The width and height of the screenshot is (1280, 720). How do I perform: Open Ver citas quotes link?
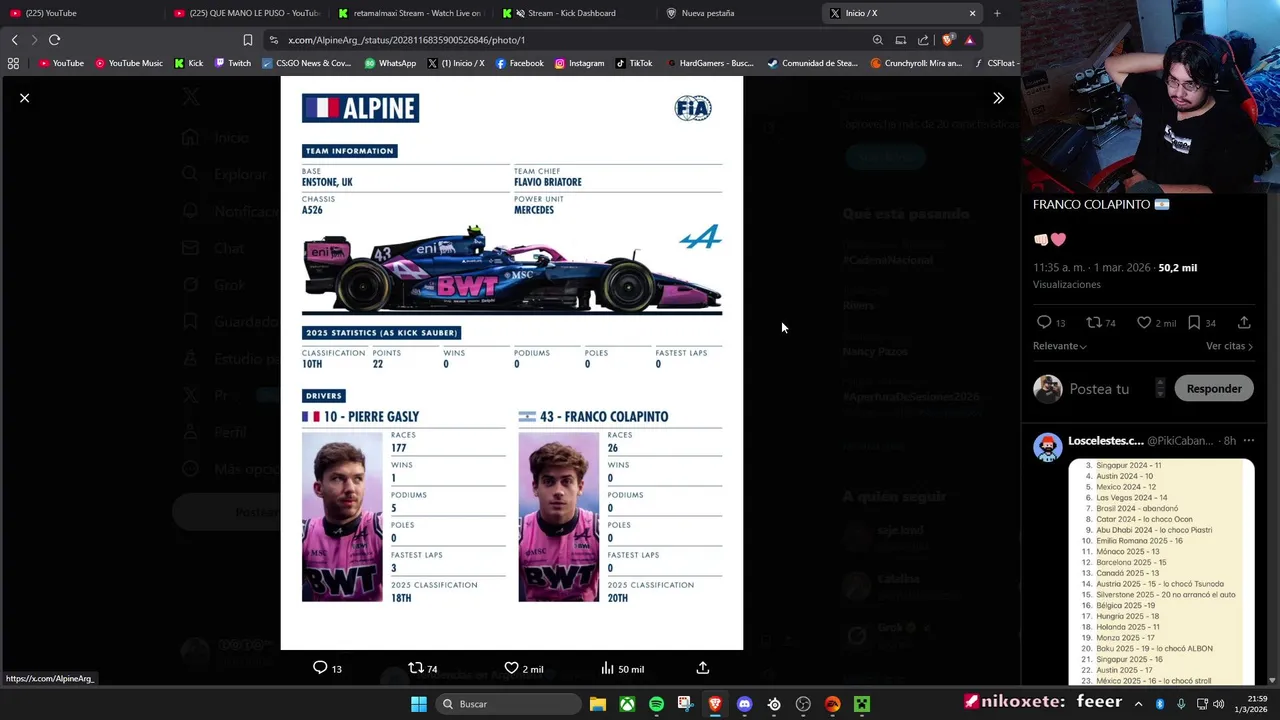pyautogui.click(x=1229, y=346)
